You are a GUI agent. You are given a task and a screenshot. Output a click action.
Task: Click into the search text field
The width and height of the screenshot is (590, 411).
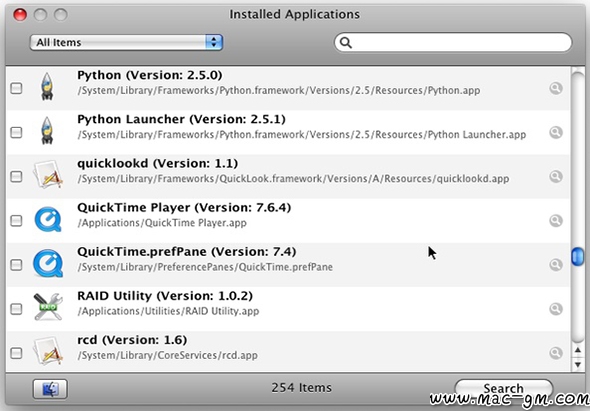pyautogui.click(x=453, y=43)
